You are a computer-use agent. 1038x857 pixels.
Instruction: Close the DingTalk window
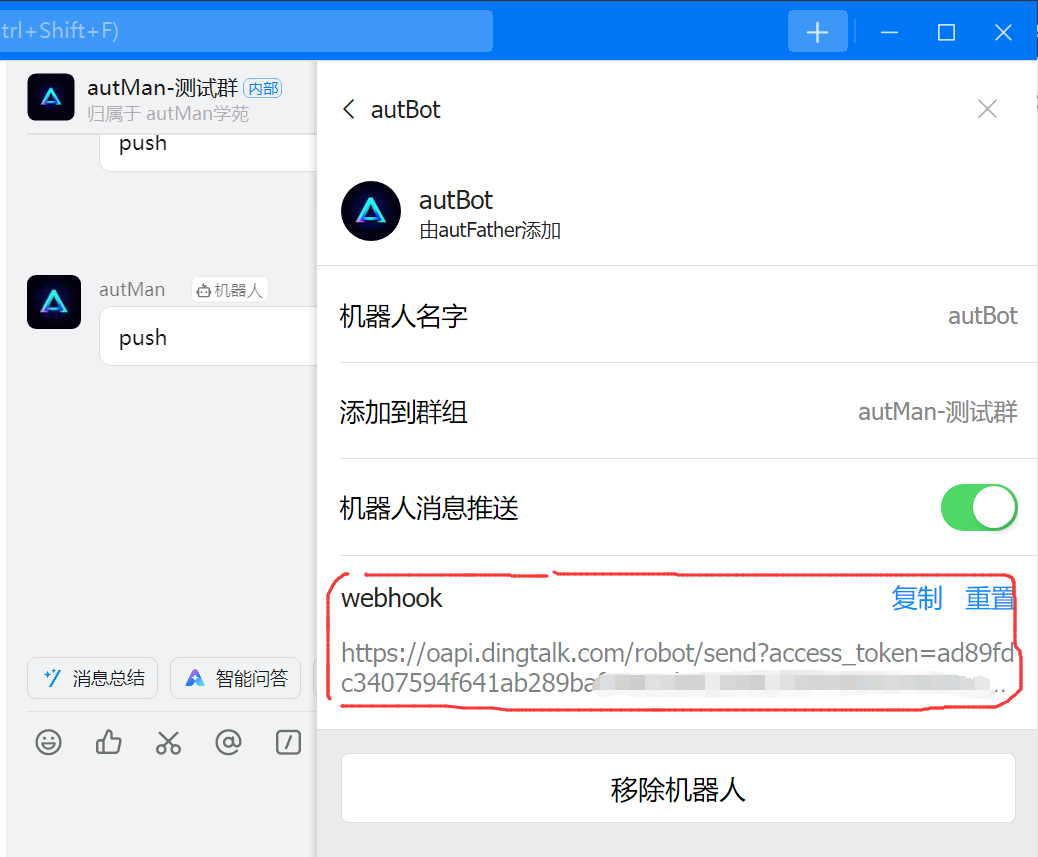[x=1003, y=32]
